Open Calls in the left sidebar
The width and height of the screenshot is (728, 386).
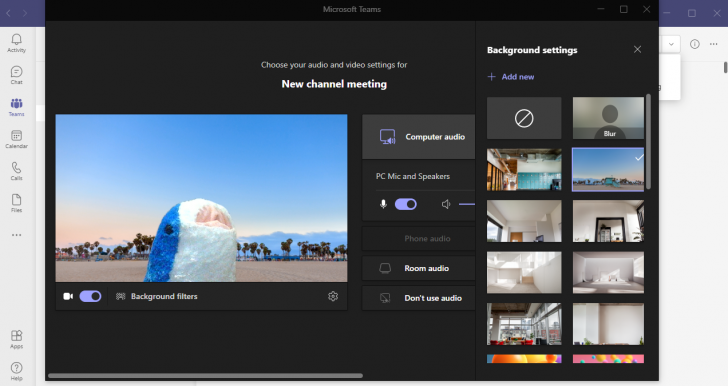tap(16, 171)
